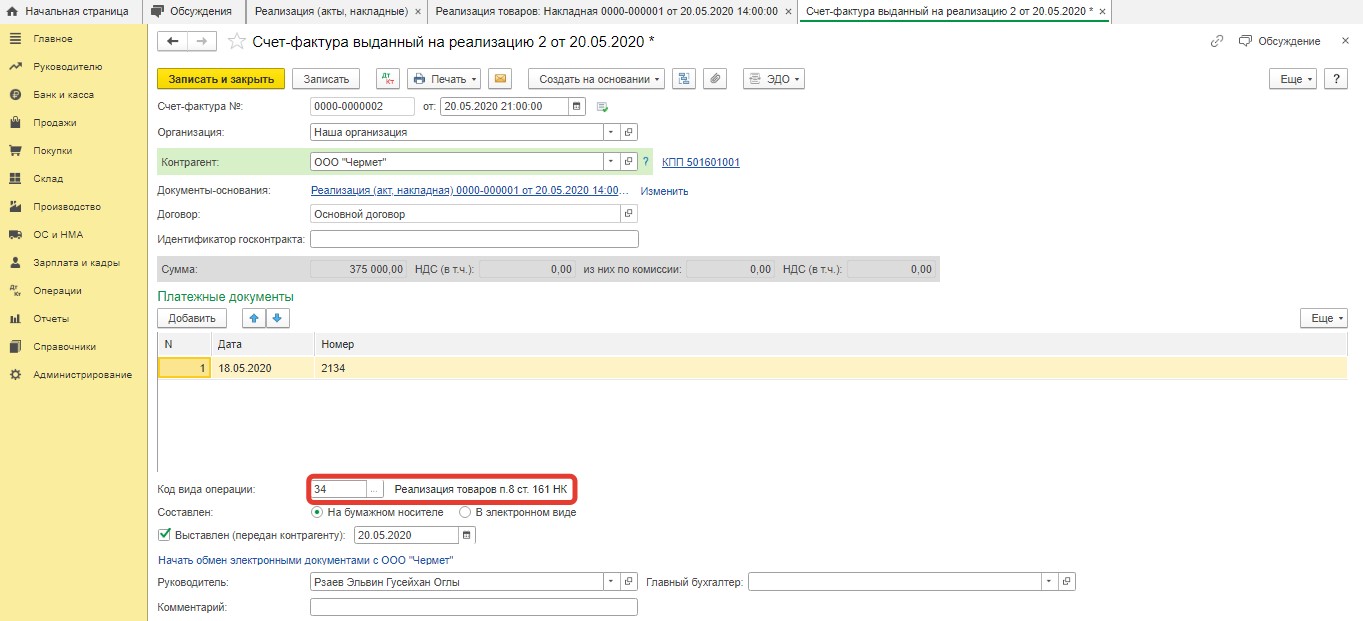Screen dimensions: 1363x621
Task: Open attached files via paperclip icon
Action: [x=714, y=79]
